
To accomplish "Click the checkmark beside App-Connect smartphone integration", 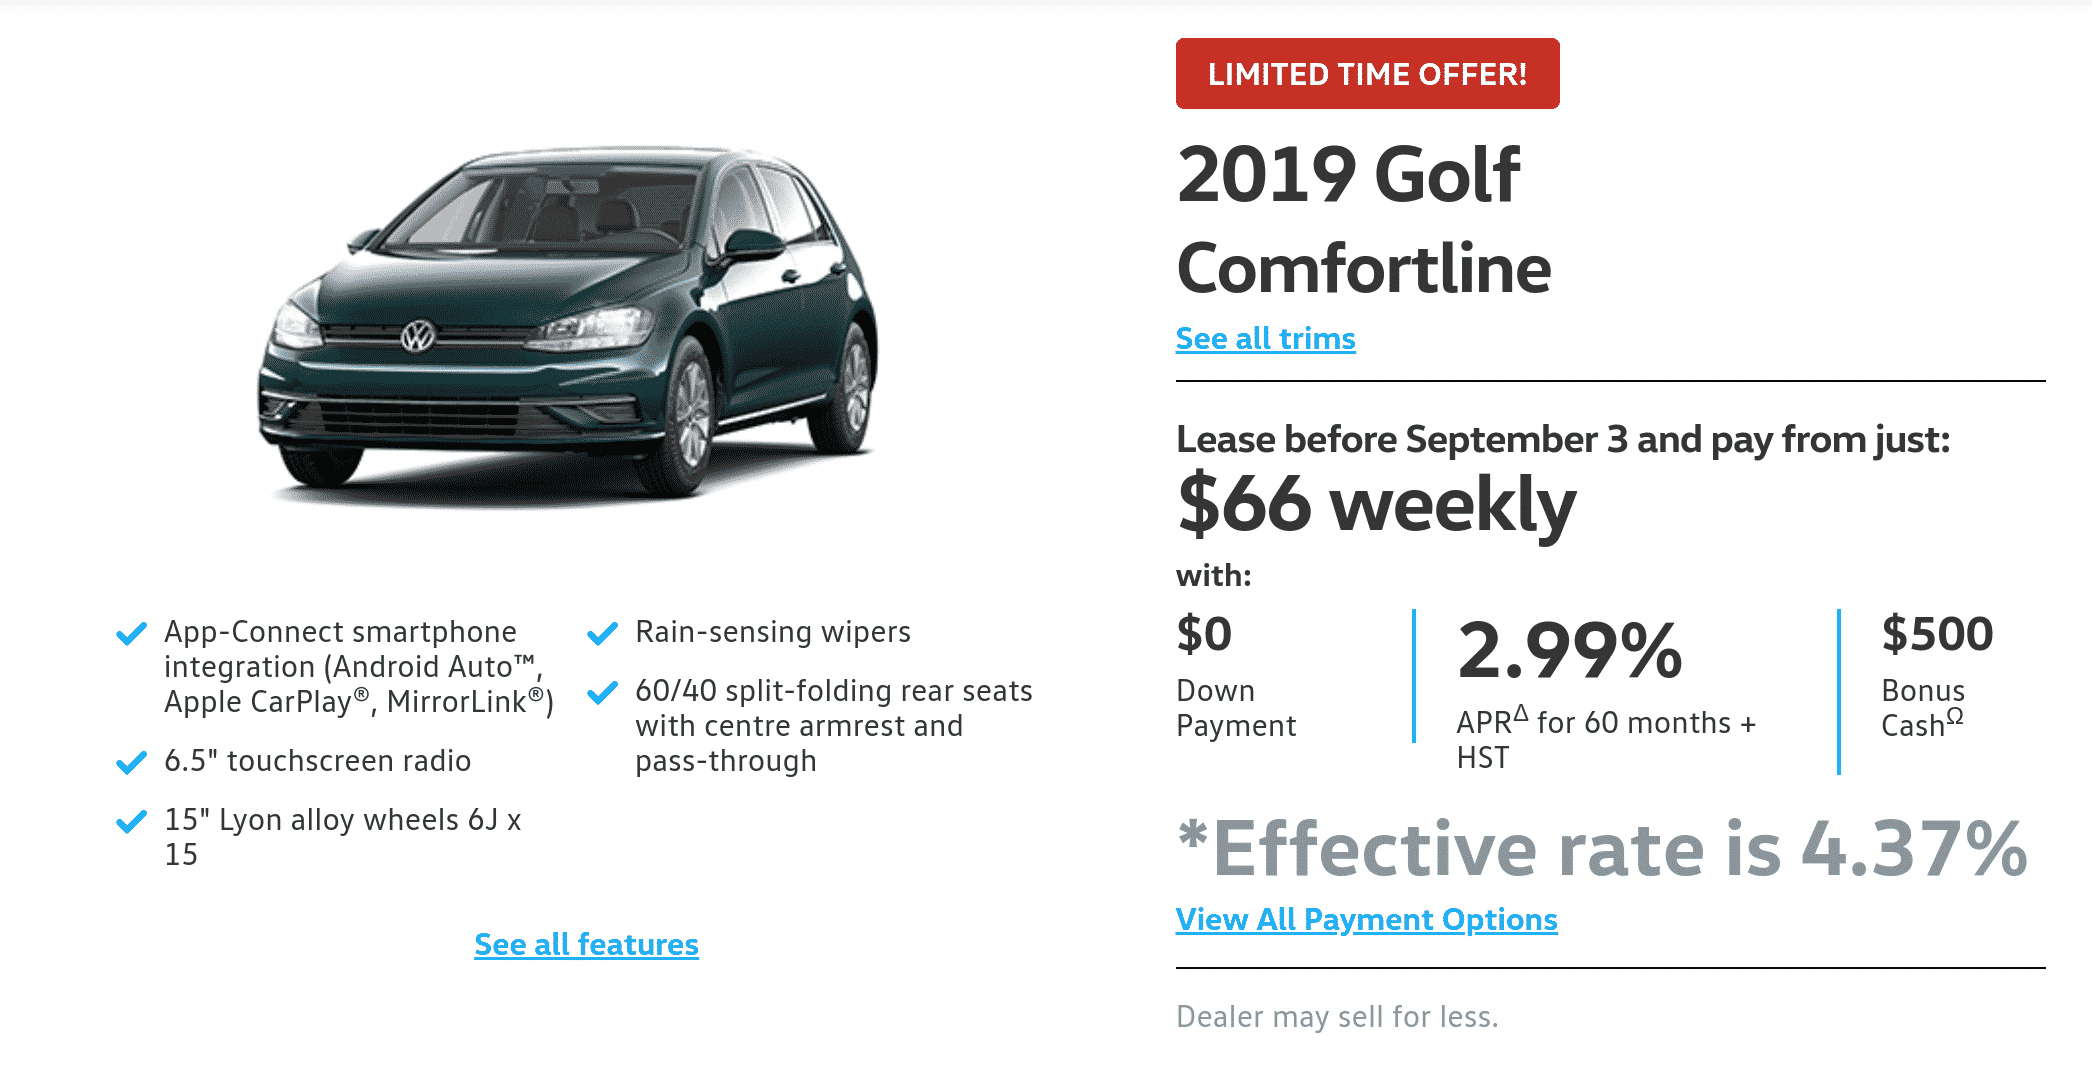I will click(x=131, y=634).
